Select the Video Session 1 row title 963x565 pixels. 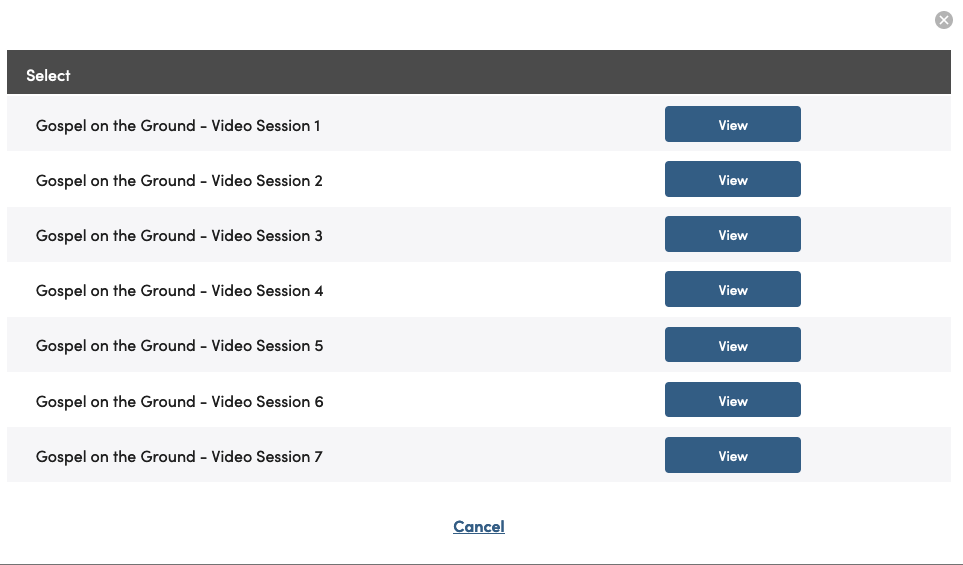178,126
